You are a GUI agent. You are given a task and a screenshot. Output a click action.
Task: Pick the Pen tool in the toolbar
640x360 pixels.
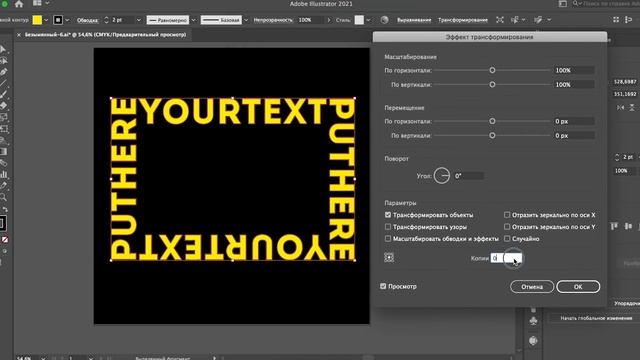(4, 72)
